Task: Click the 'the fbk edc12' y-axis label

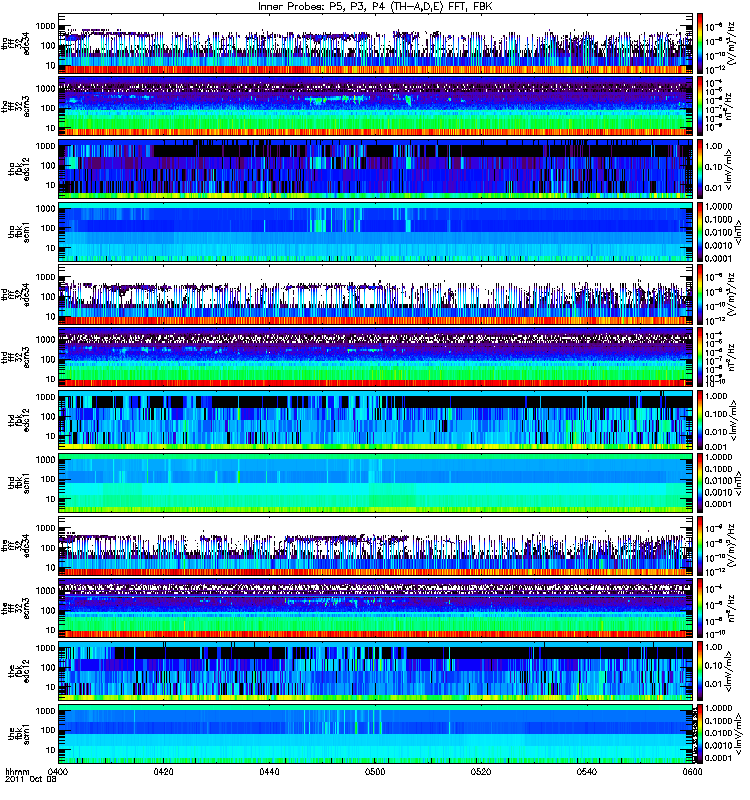Action: coord(19,671)
